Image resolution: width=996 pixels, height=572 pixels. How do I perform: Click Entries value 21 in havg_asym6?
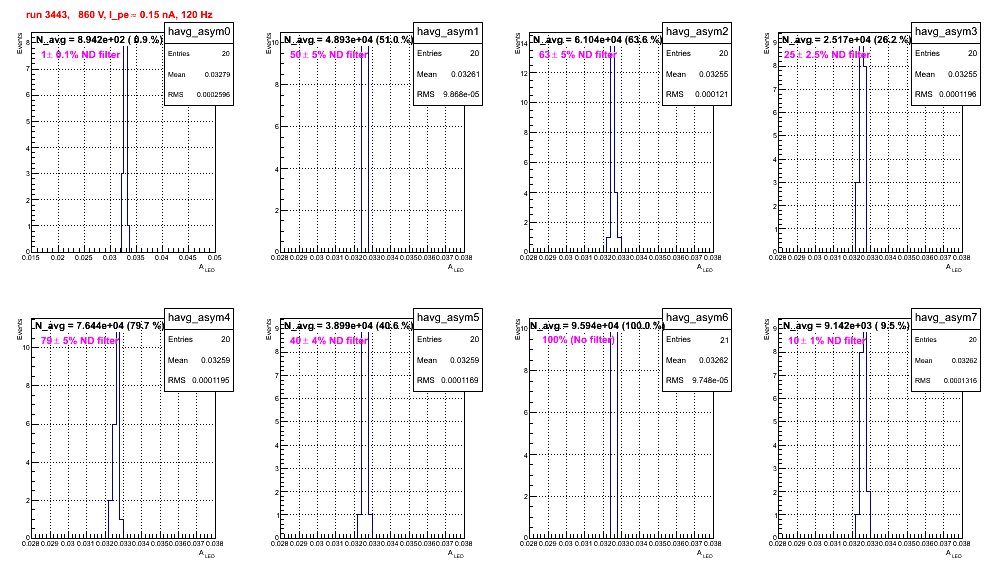724,340
